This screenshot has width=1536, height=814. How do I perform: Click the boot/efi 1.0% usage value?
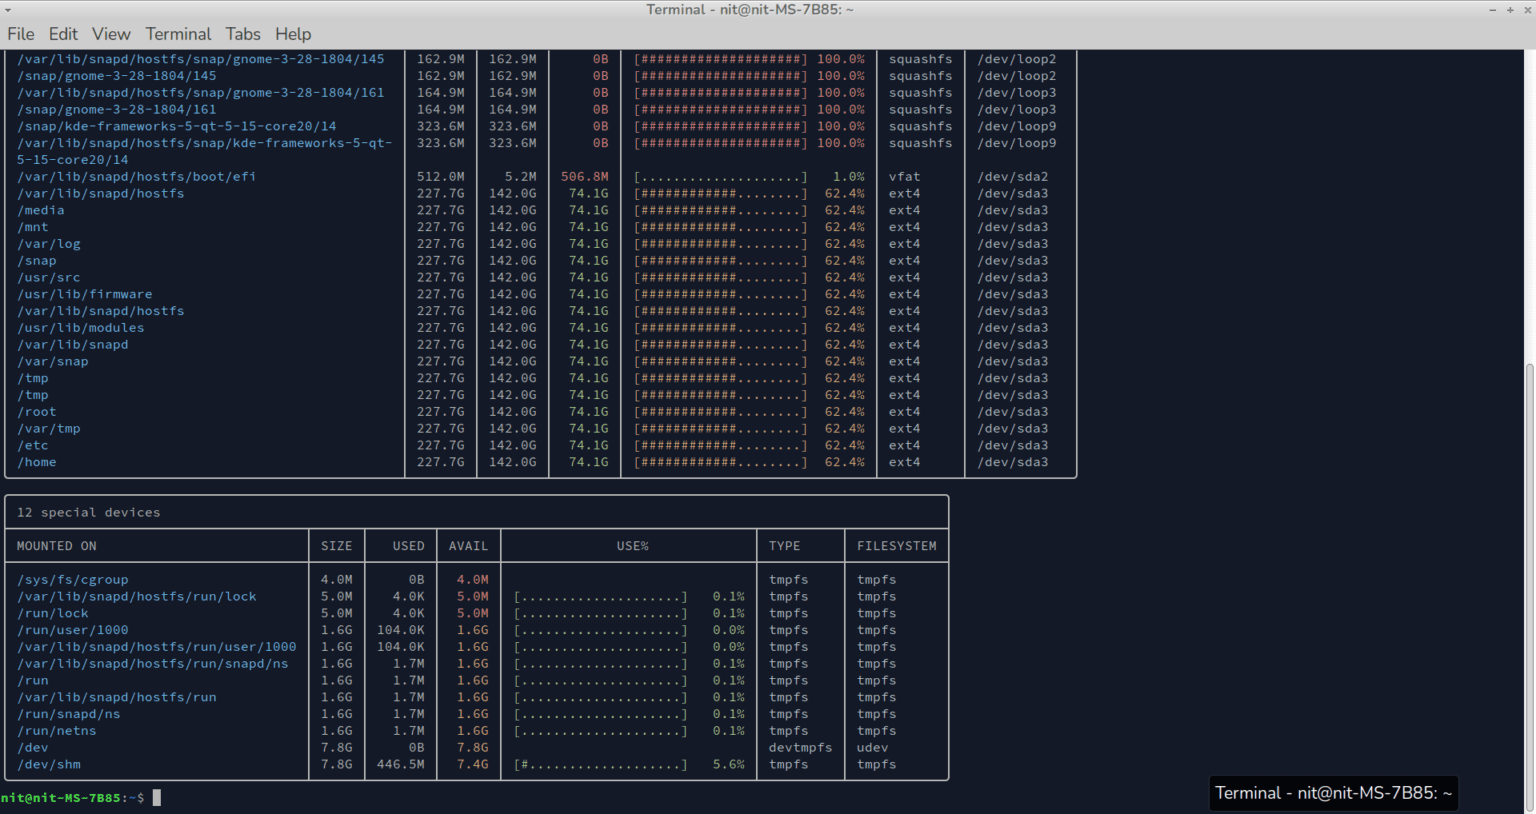(850, 176)
